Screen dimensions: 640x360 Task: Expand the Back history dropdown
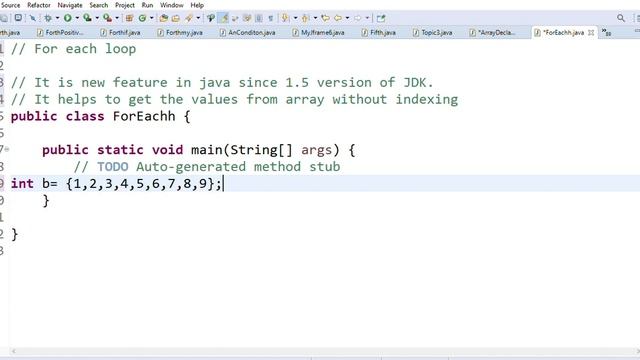tap(347, 18)
